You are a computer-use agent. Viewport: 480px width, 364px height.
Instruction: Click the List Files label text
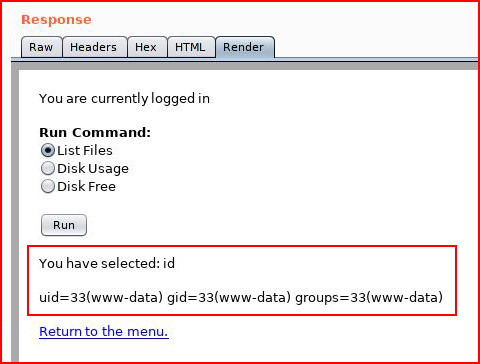(x=85, y=150)
